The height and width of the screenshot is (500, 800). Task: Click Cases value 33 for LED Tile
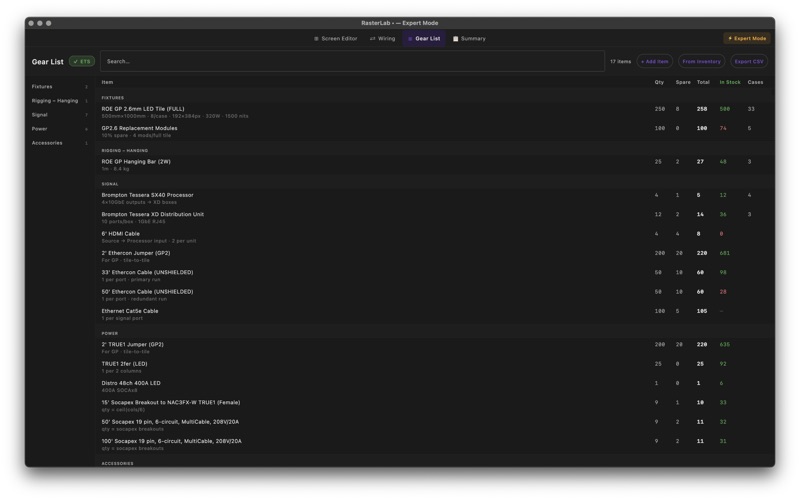(751, 109)
